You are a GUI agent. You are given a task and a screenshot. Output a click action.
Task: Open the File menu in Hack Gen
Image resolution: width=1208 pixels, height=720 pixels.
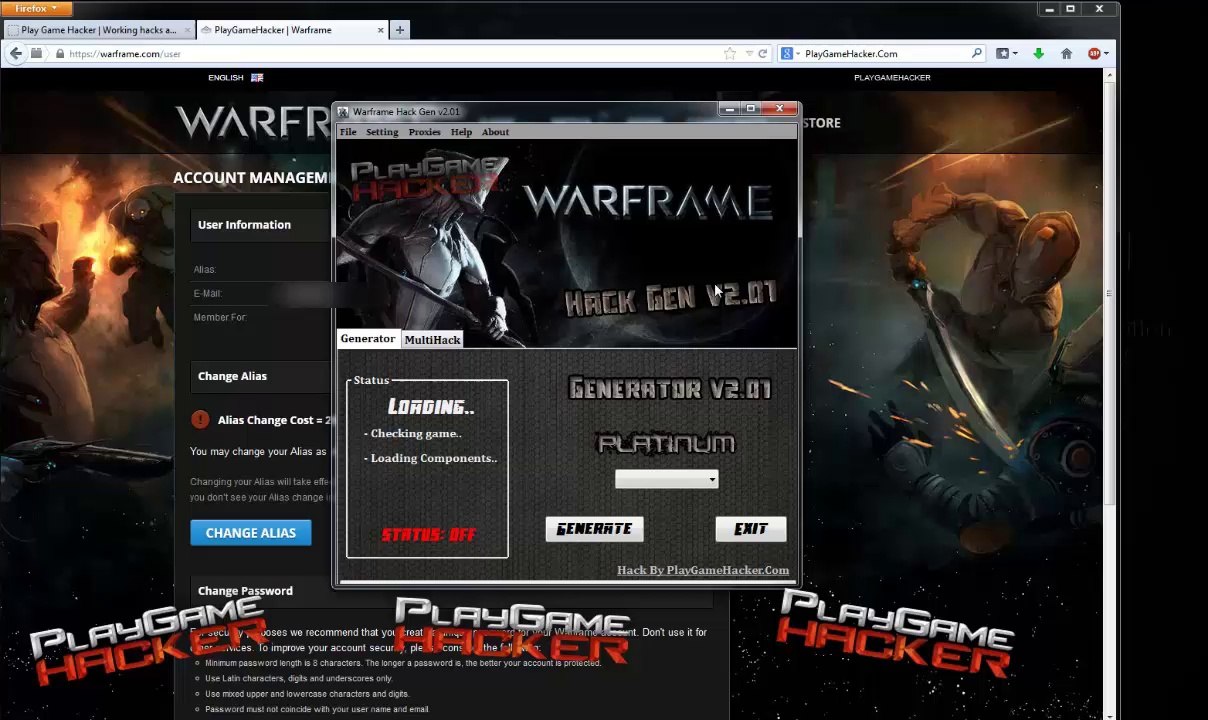[x=348, y=132]
